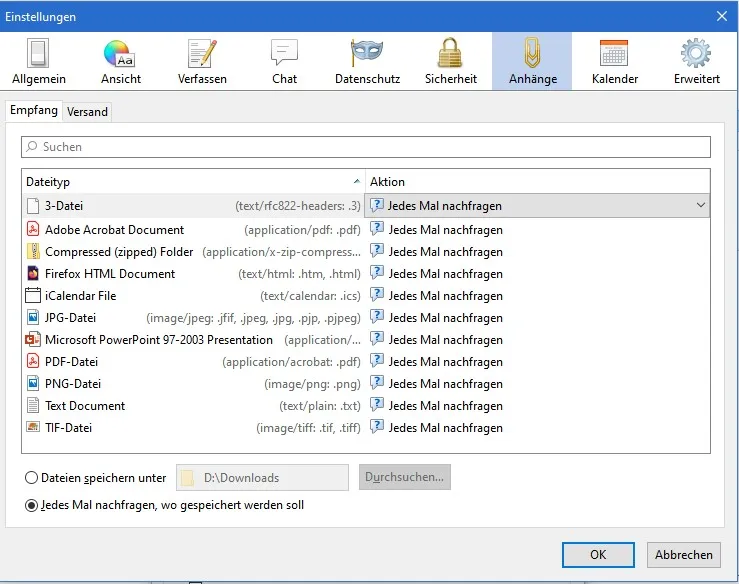Open the Kalender settings category
Viewport: 739px width, 584px height.
615,61
